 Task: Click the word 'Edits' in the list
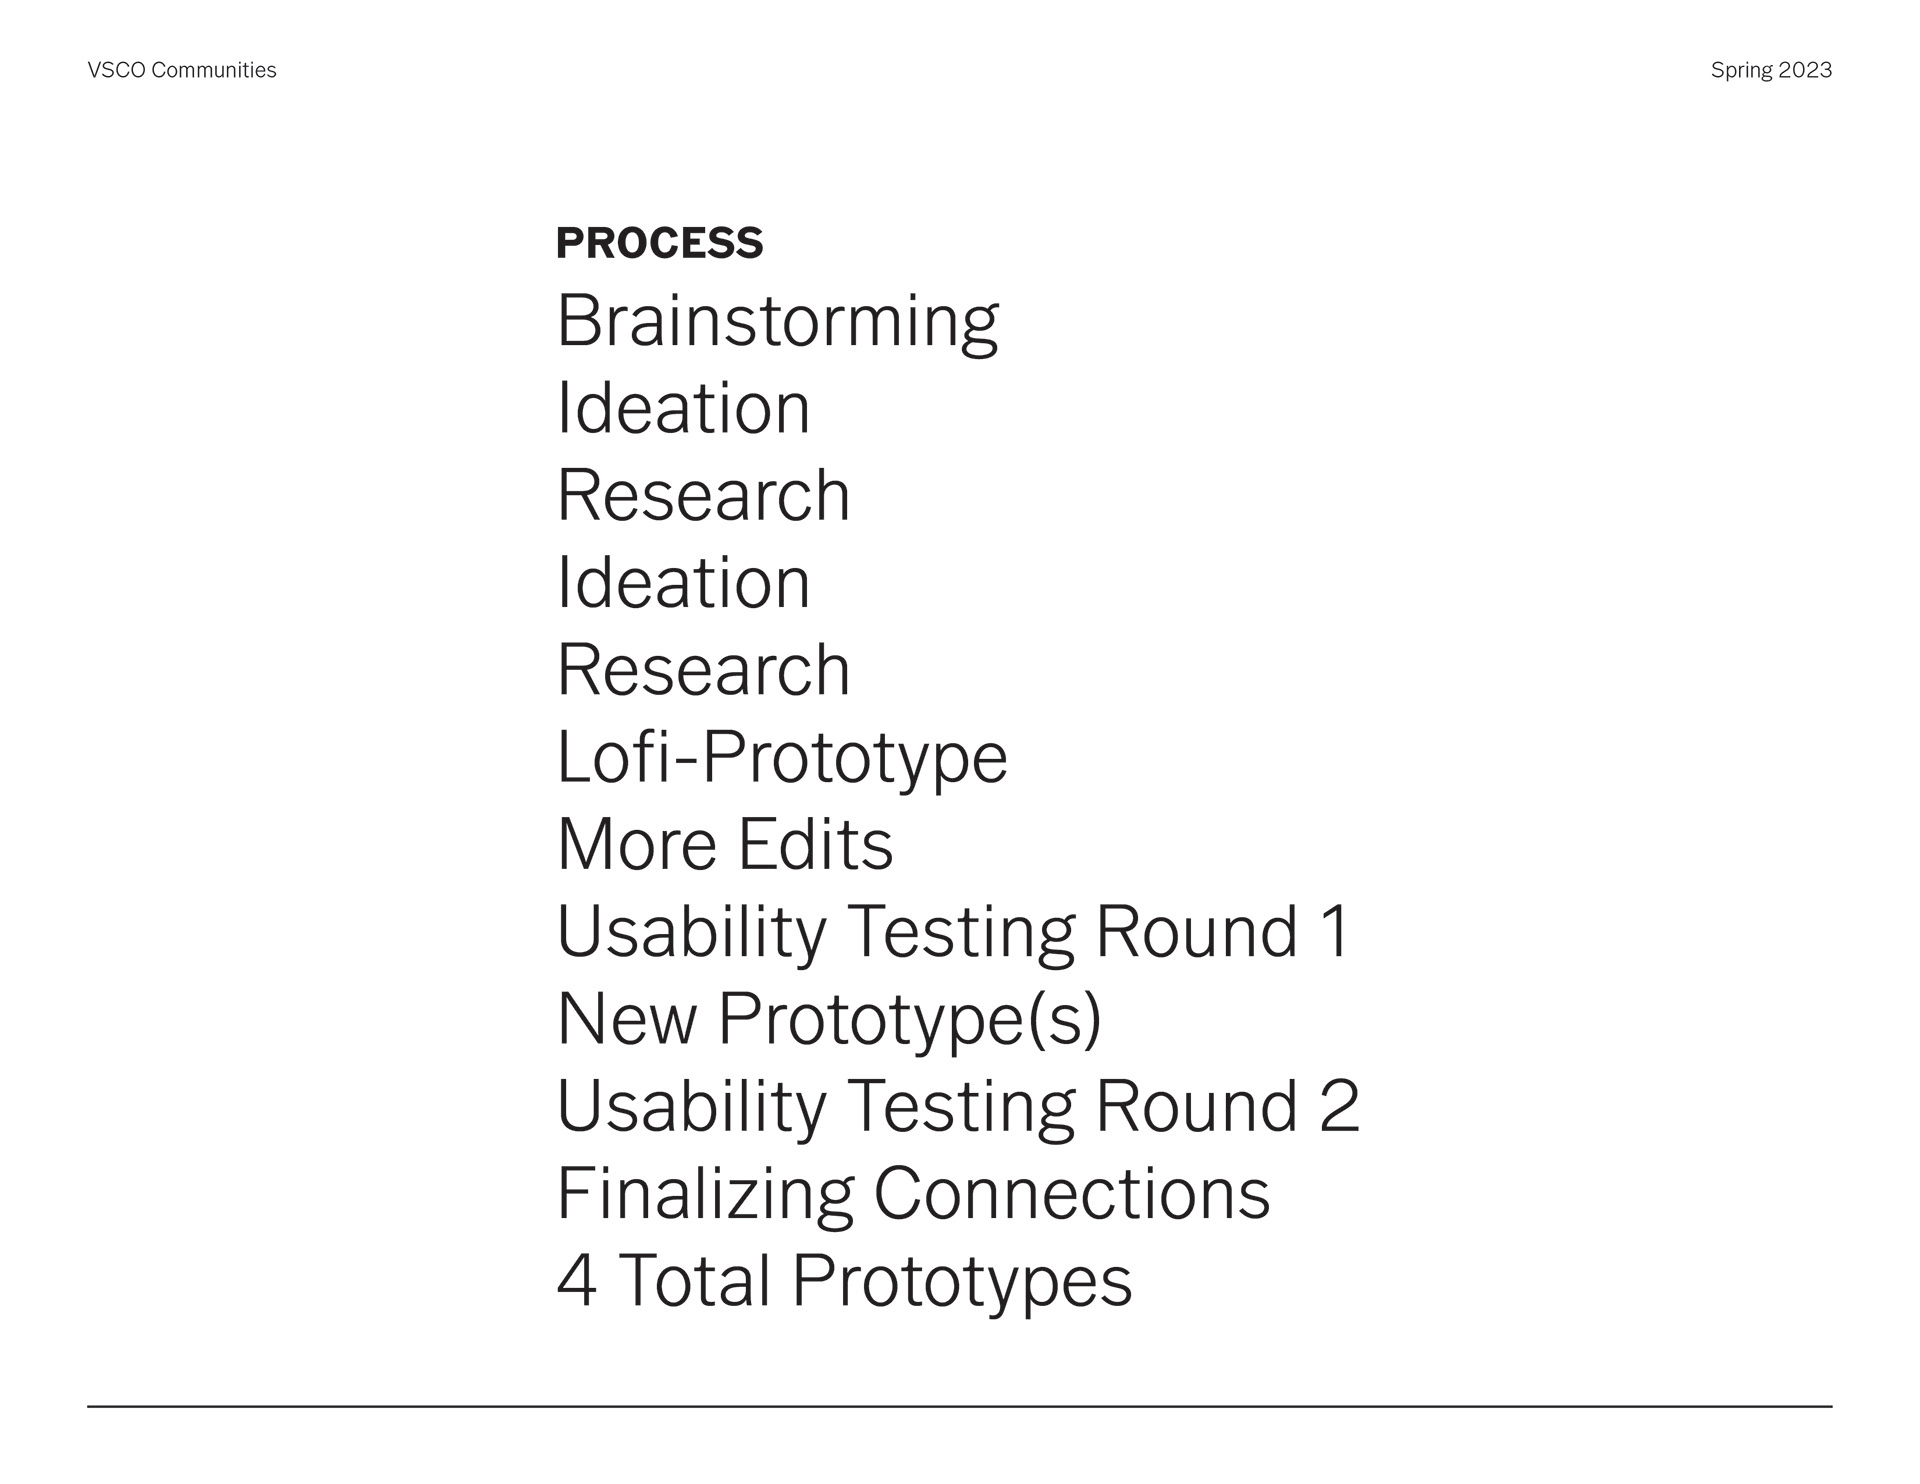point(815,845)
